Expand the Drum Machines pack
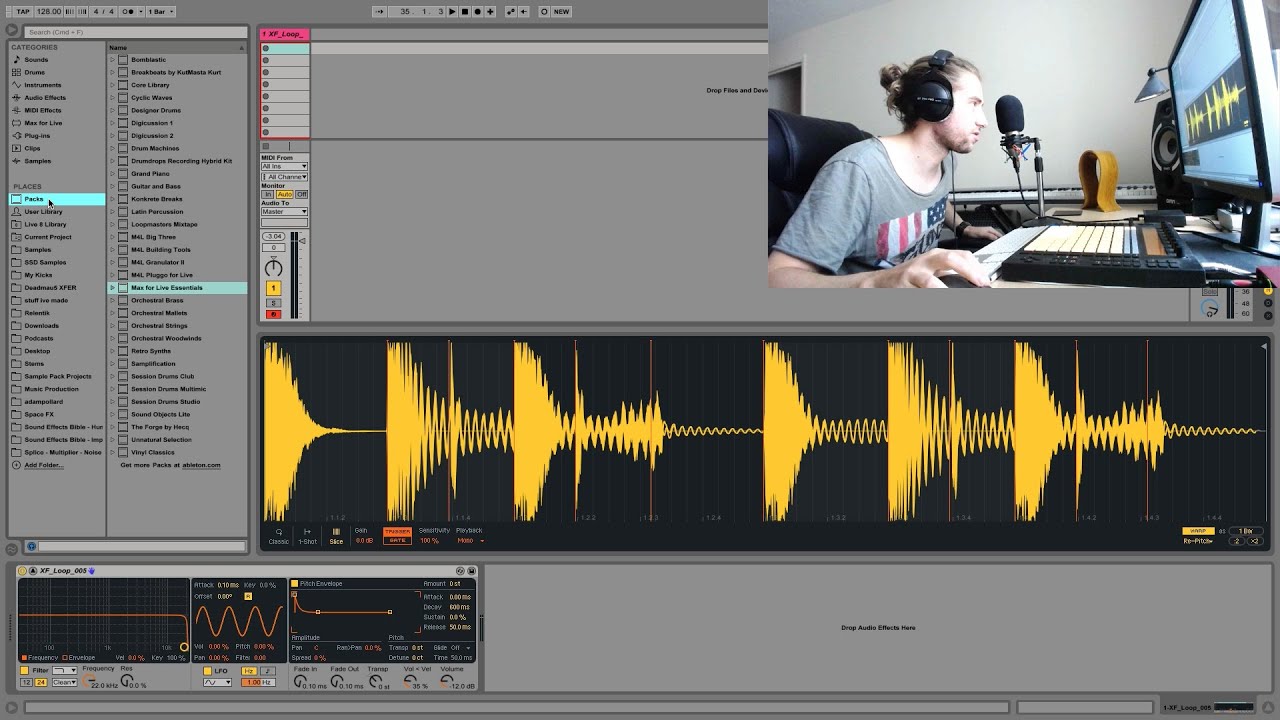 pyautogui.click(x=112, y=148)
